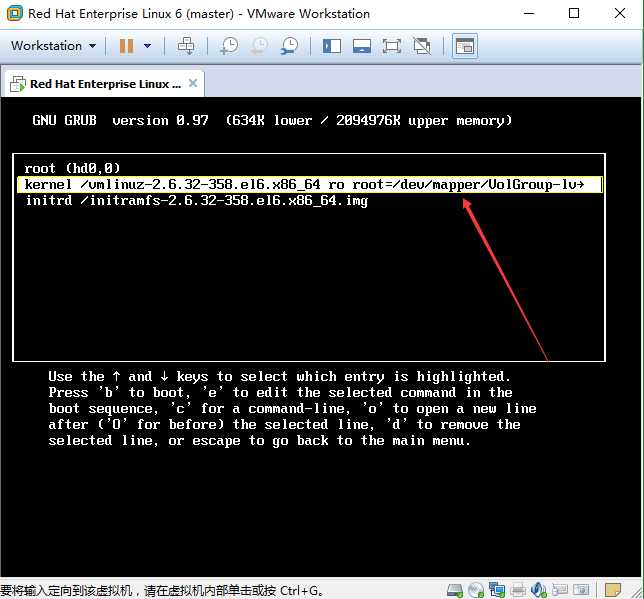Click inside the VM console help text

click(x=292, y=408)
